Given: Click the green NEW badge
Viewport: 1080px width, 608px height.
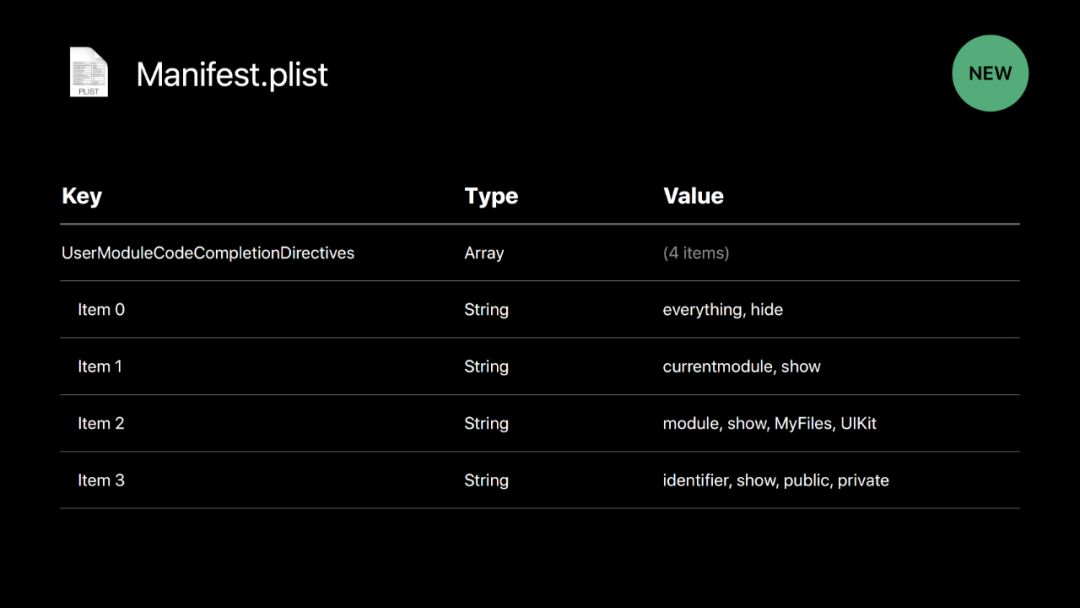Looking at the screenshot, I should (989, 73).
